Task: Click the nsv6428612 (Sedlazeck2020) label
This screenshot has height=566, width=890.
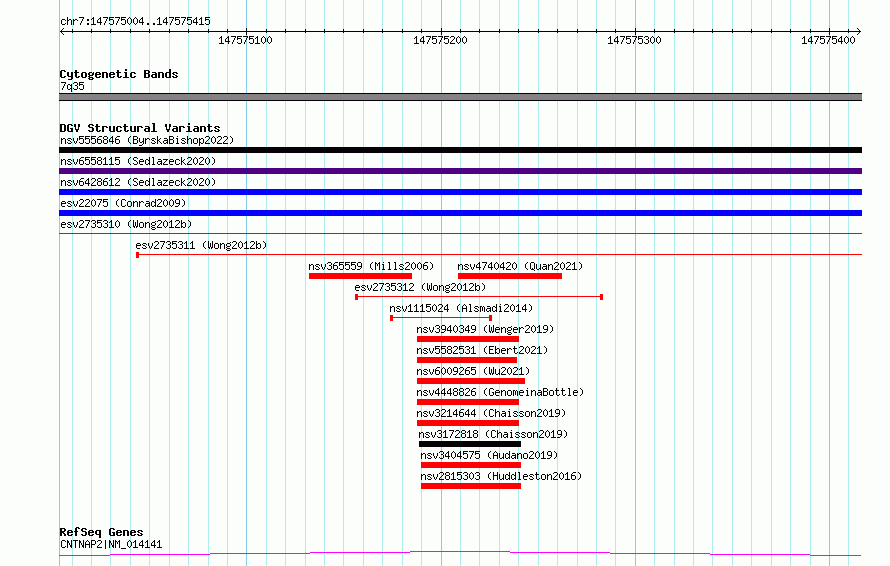Action: (138, 182)
